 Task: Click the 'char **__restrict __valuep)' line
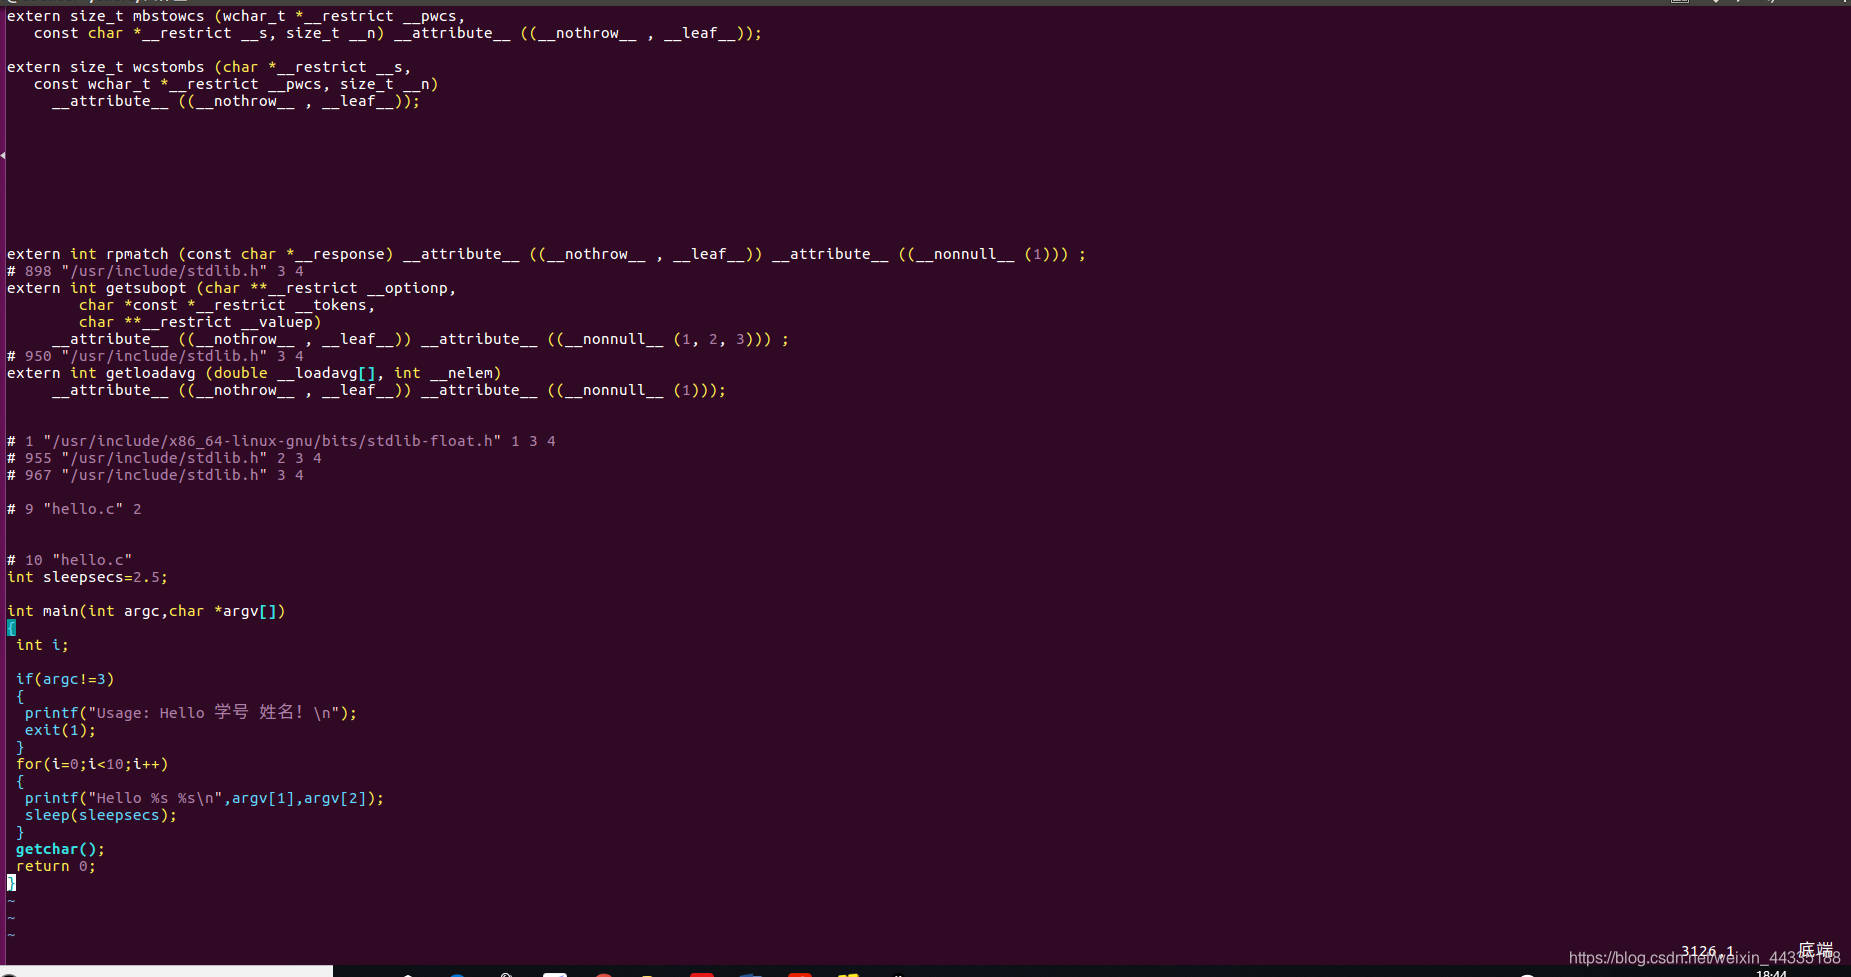(x=200, y=322)
